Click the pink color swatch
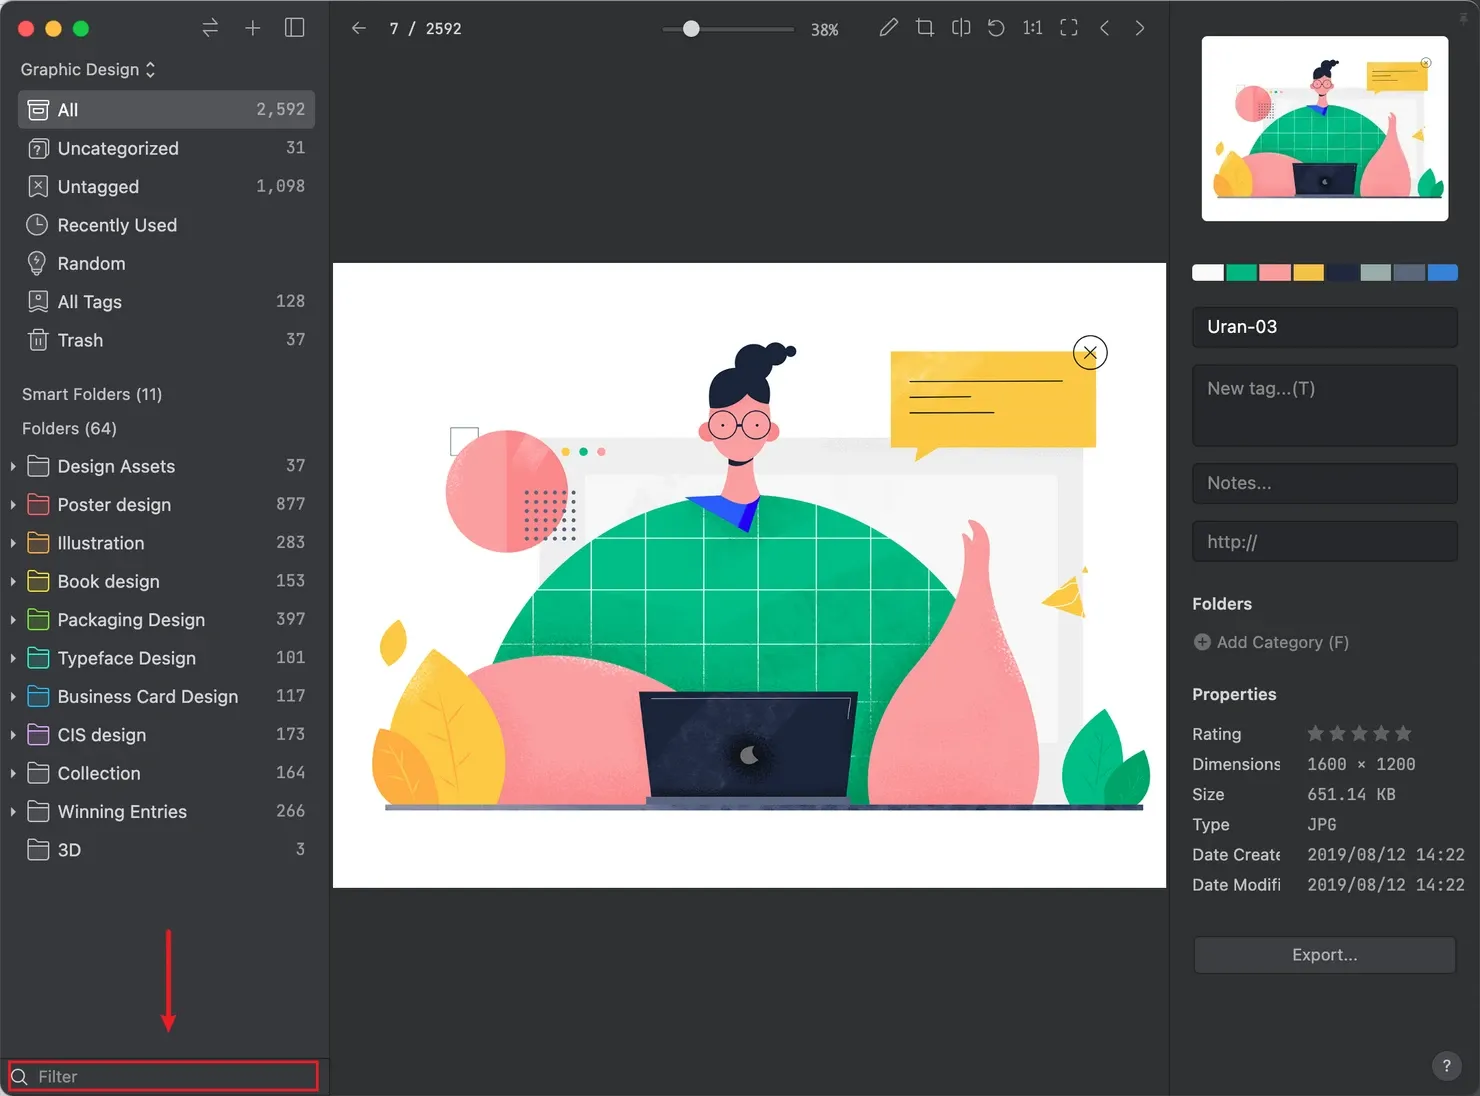The height and width of the screenshot is (1096, 1480). click(x=1275, y=272)
